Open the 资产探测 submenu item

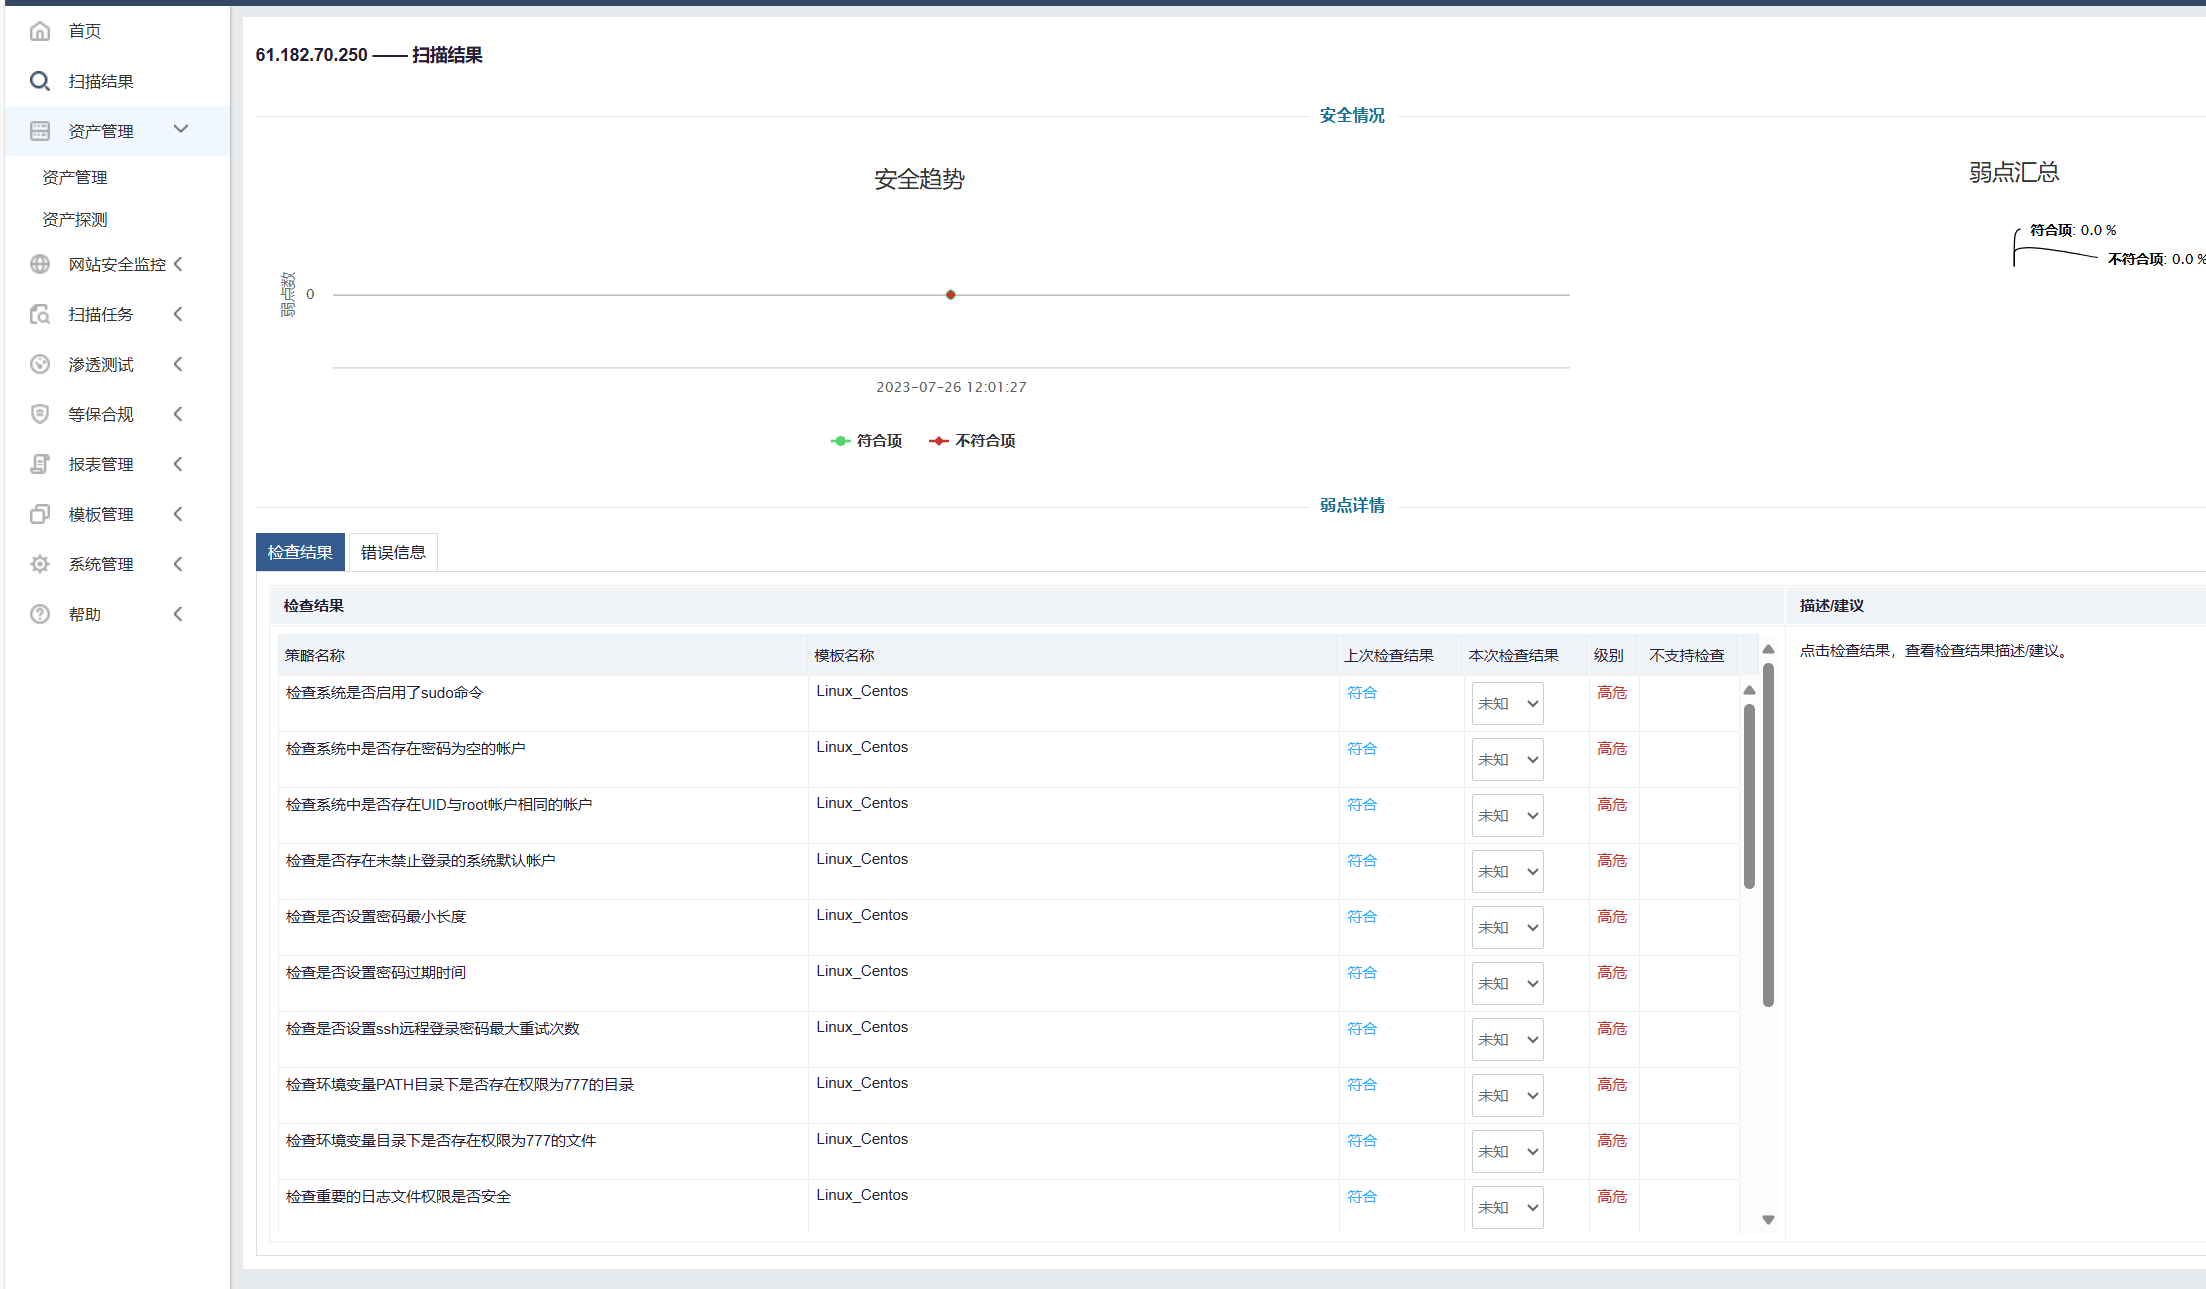tap(75, 219)
